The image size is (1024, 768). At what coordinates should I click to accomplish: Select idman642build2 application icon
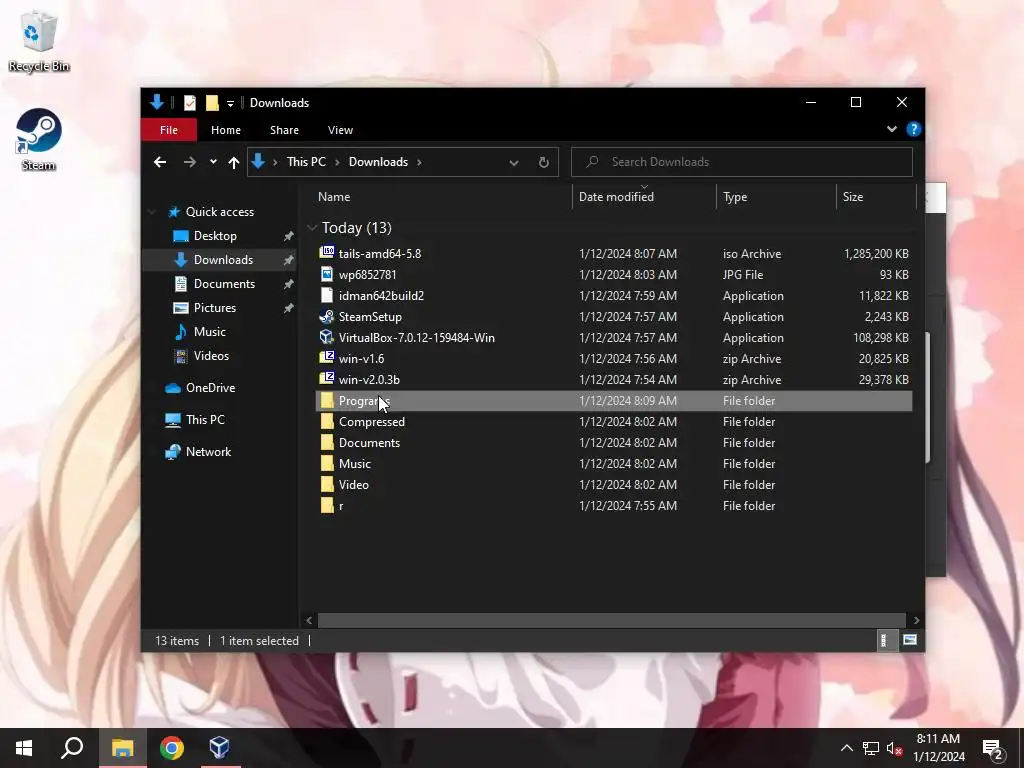pos(327,295)
